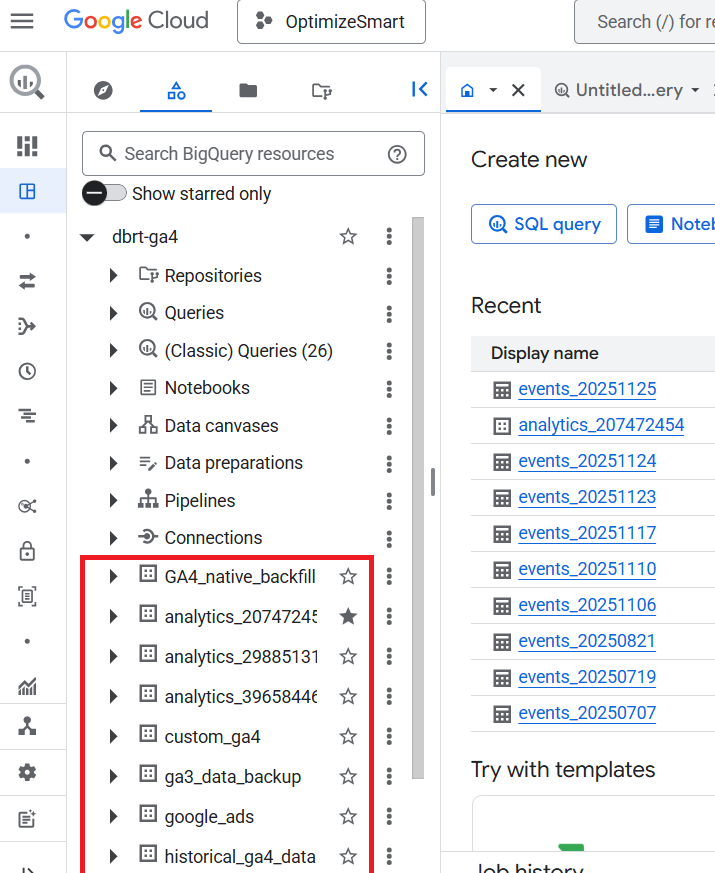Switch to the home tab

[x=467, y=90]
